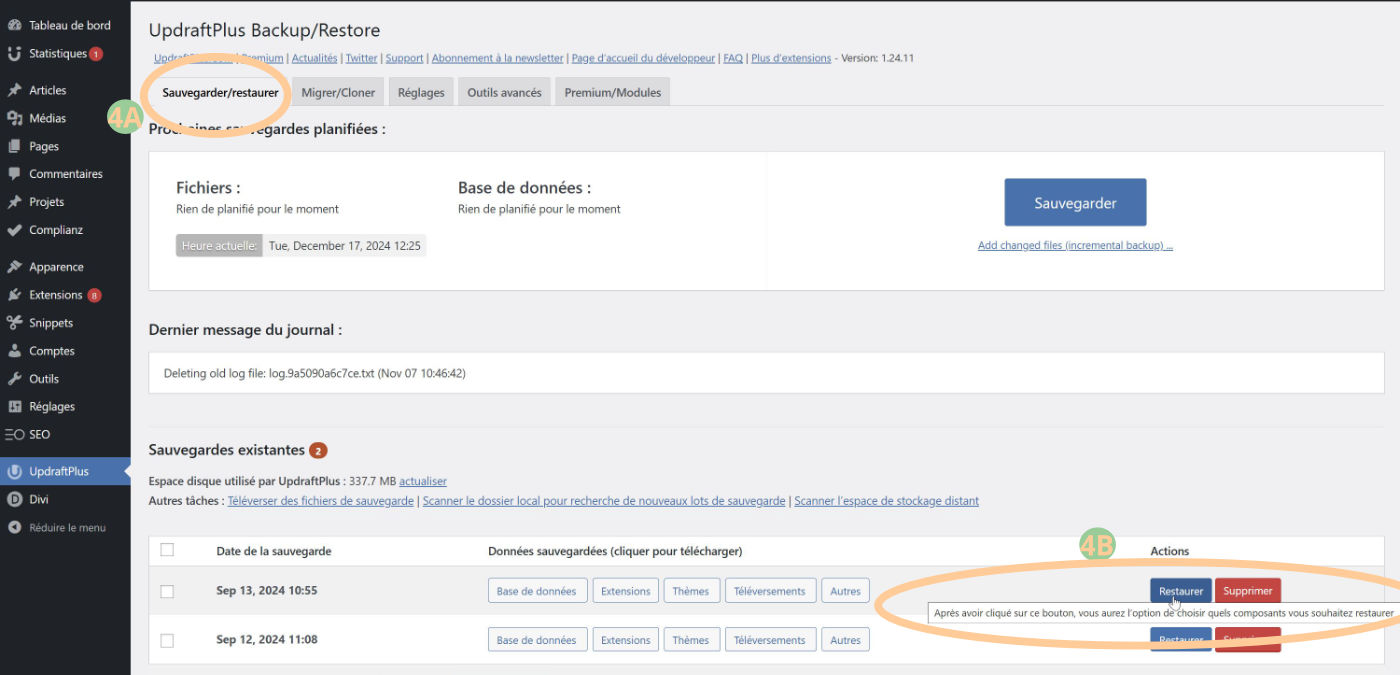
Task: Open the Réglages tab
Action: [x=421, y=92]
